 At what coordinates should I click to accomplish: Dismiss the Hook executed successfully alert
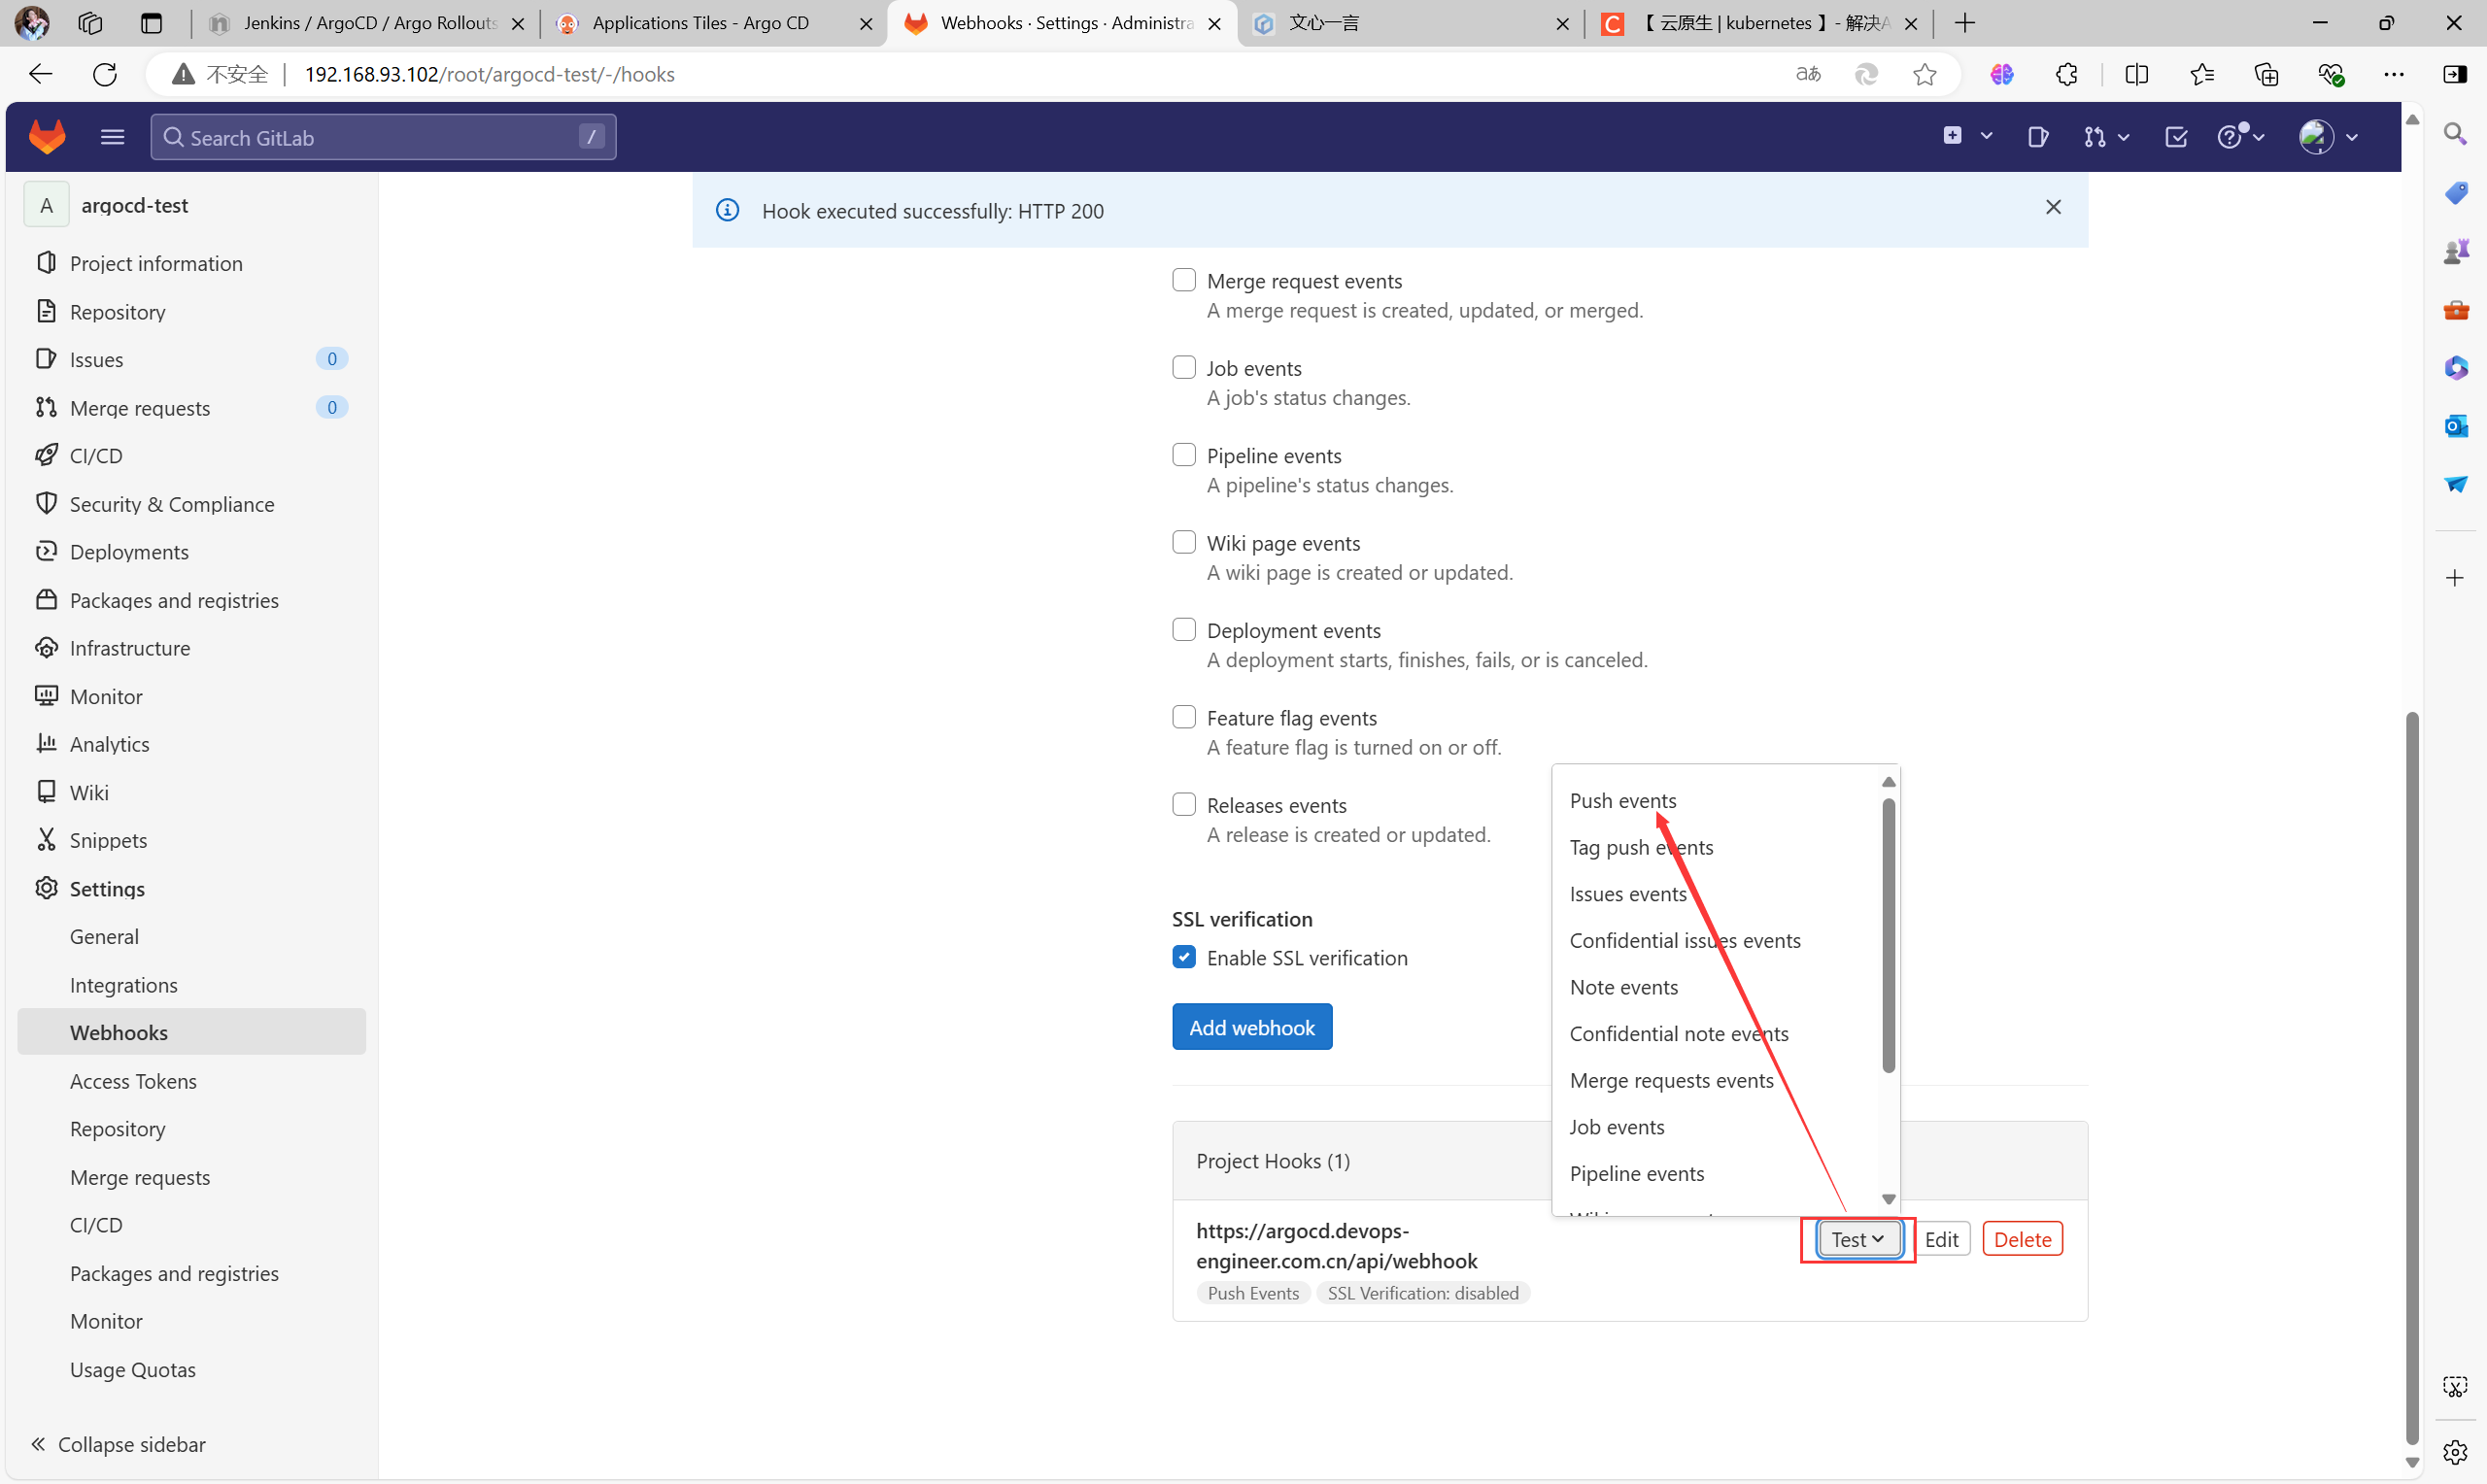pyautogui.click(x=2053, y=207)
